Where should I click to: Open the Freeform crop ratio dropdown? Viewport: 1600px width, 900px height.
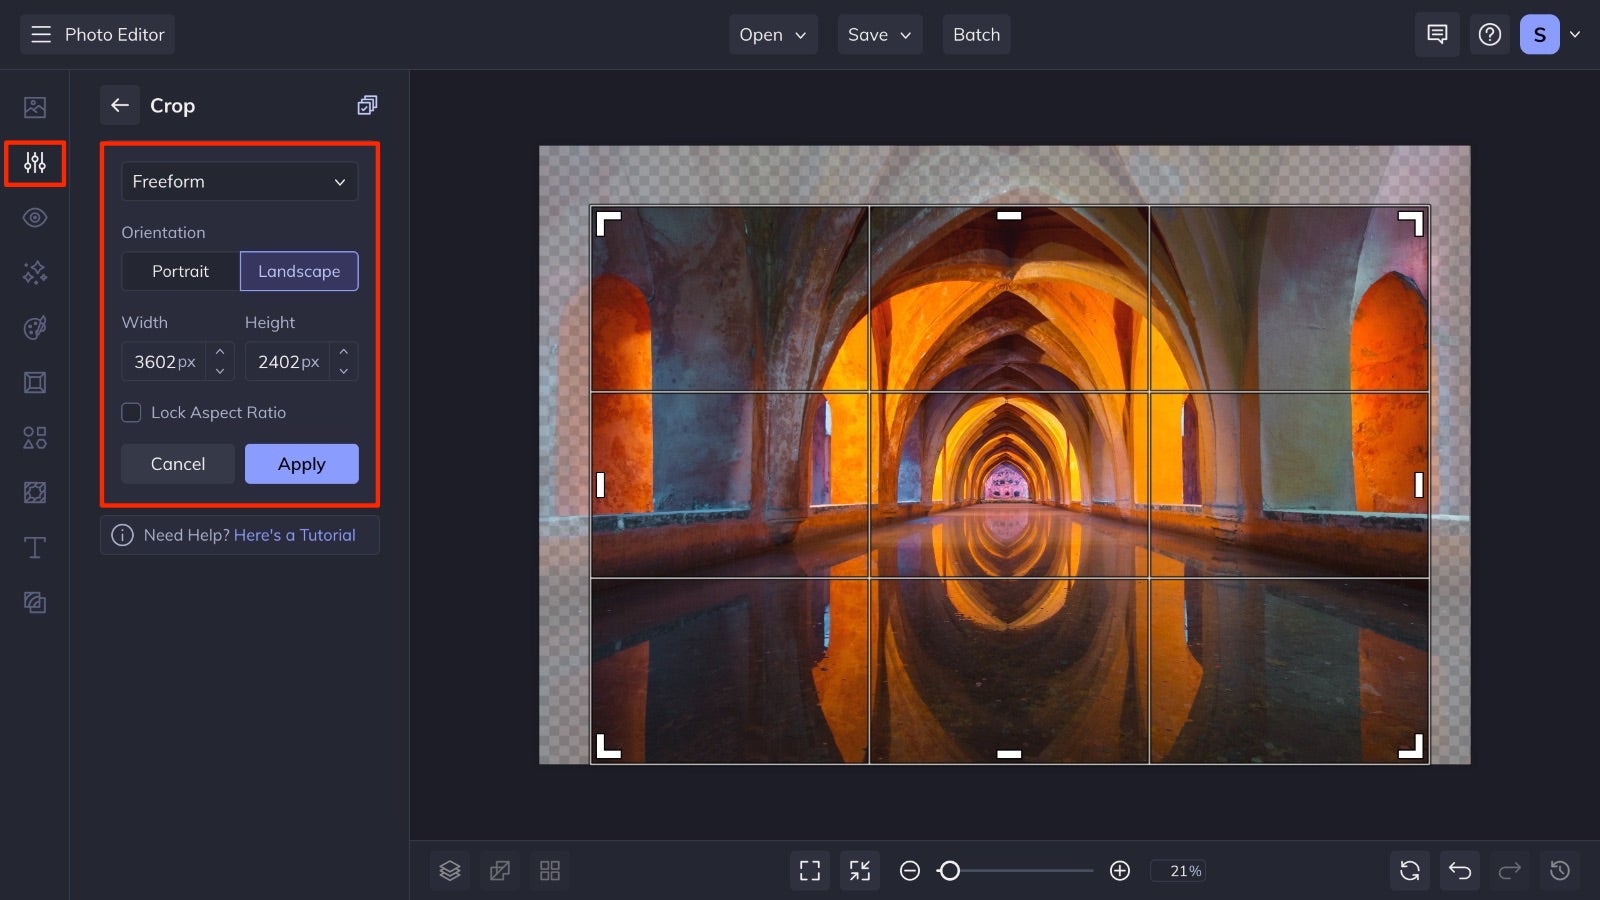click(240, 181)
